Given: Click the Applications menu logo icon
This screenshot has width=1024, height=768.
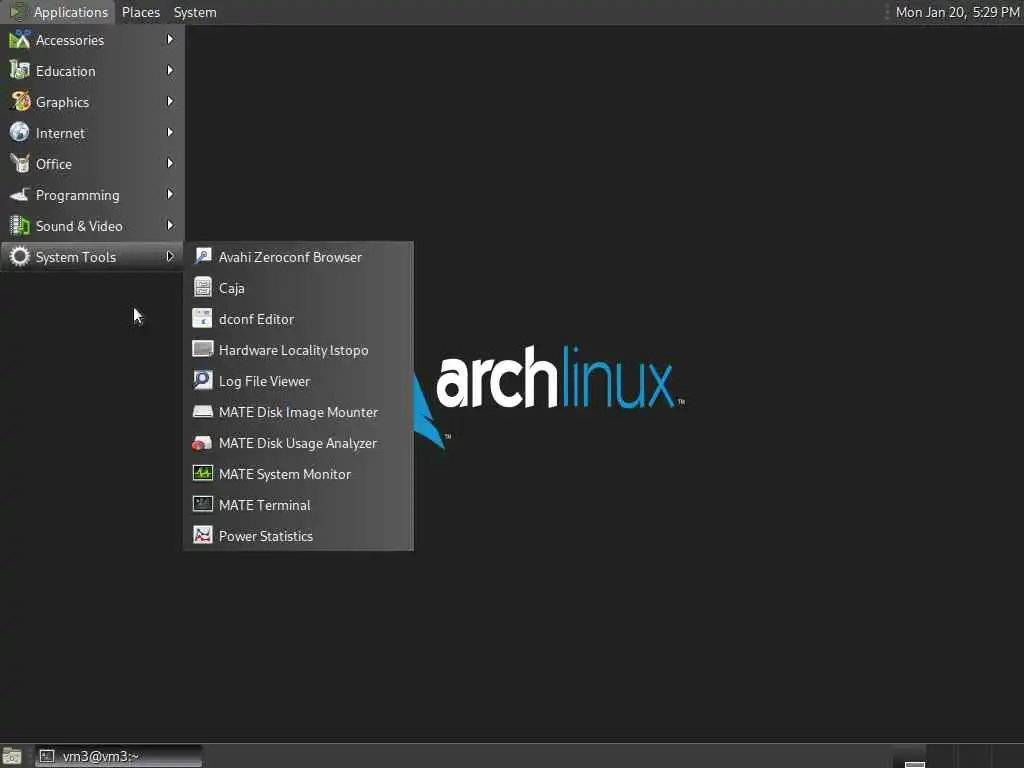Looking at the screenshot, I should (17, 12).
